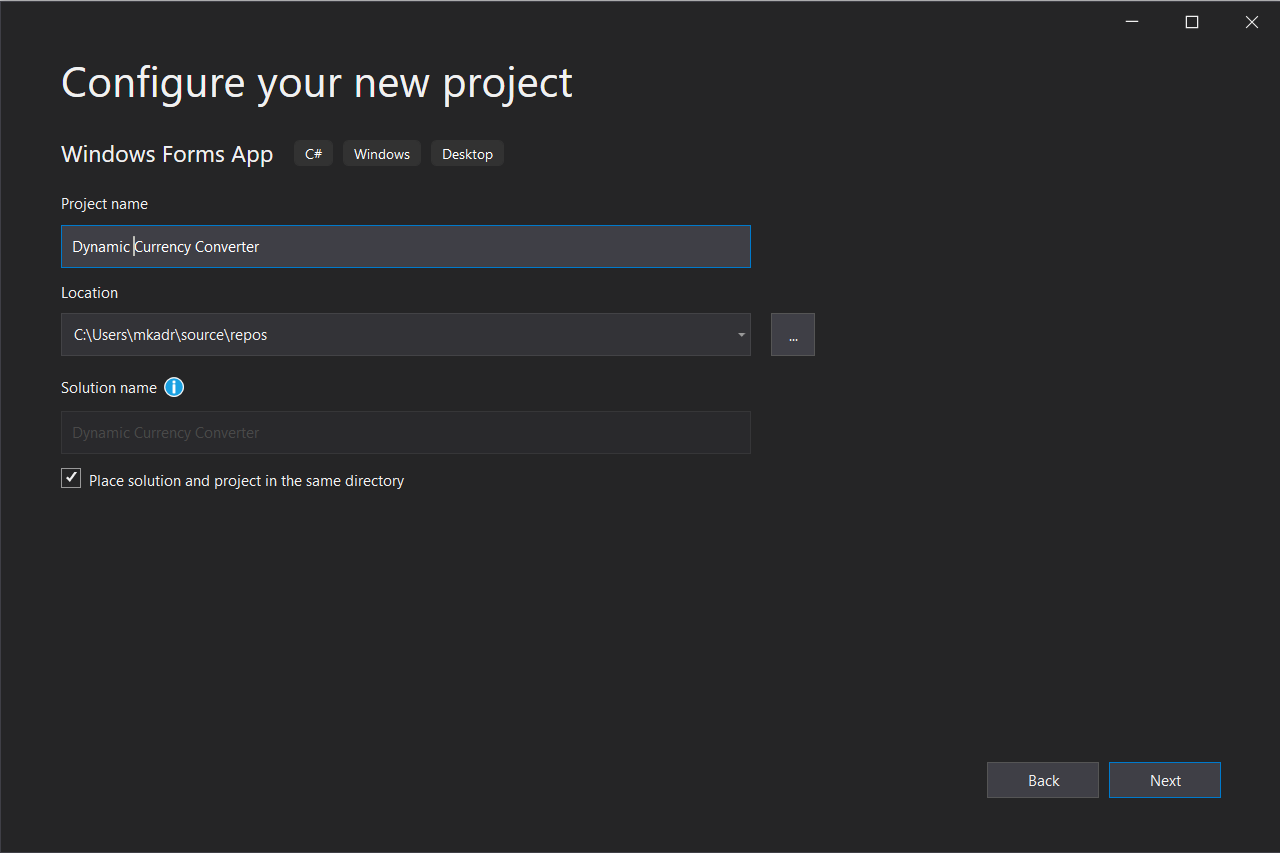Maximize the dialog window
This screenshot has height=853, width=1280.
tap(1192, 22)
